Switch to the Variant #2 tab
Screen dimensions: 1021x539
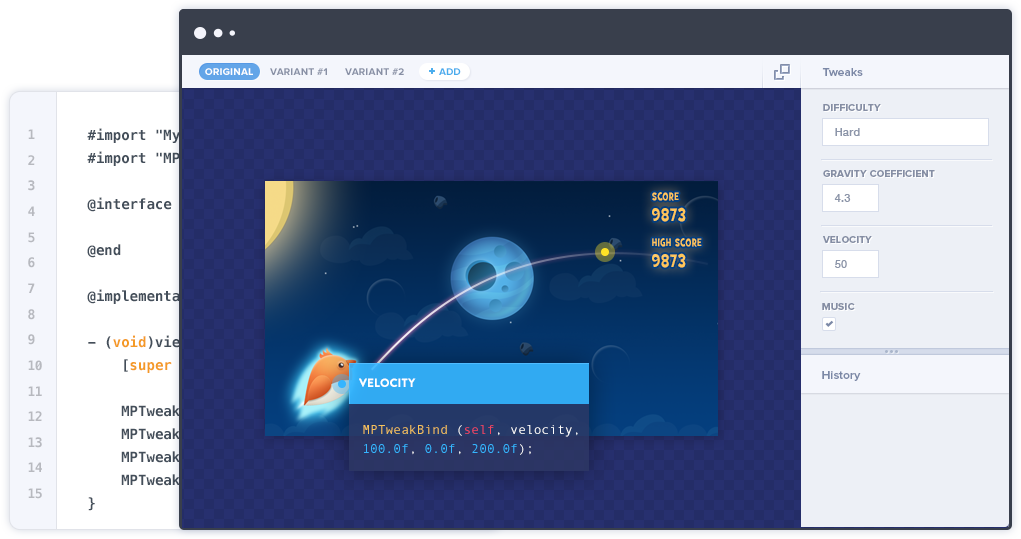374,72
